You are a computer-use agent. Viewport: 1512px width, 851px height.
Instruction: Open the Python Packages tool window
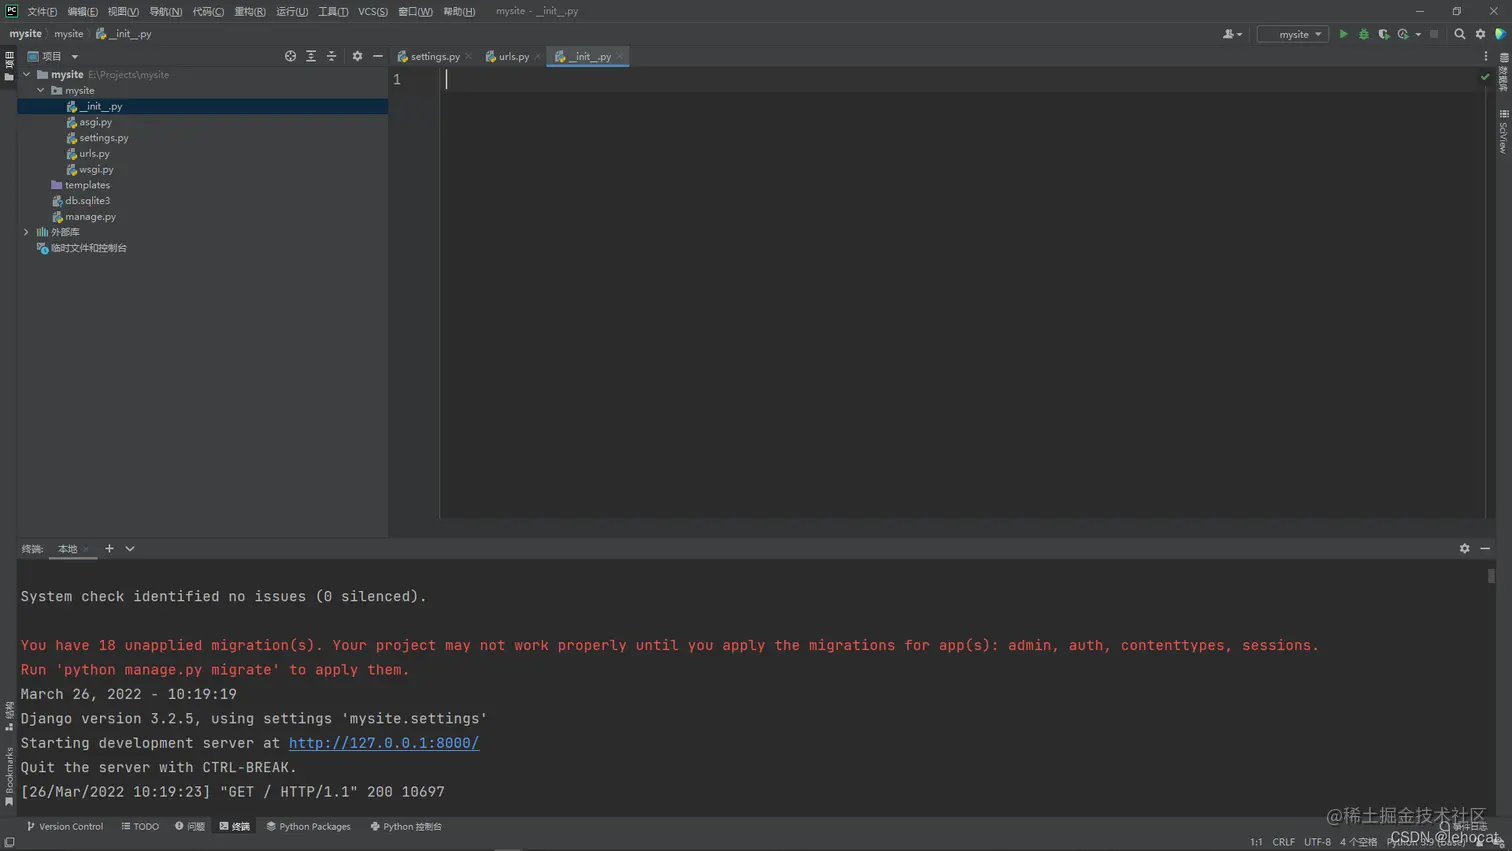click(x=308, y=826)
